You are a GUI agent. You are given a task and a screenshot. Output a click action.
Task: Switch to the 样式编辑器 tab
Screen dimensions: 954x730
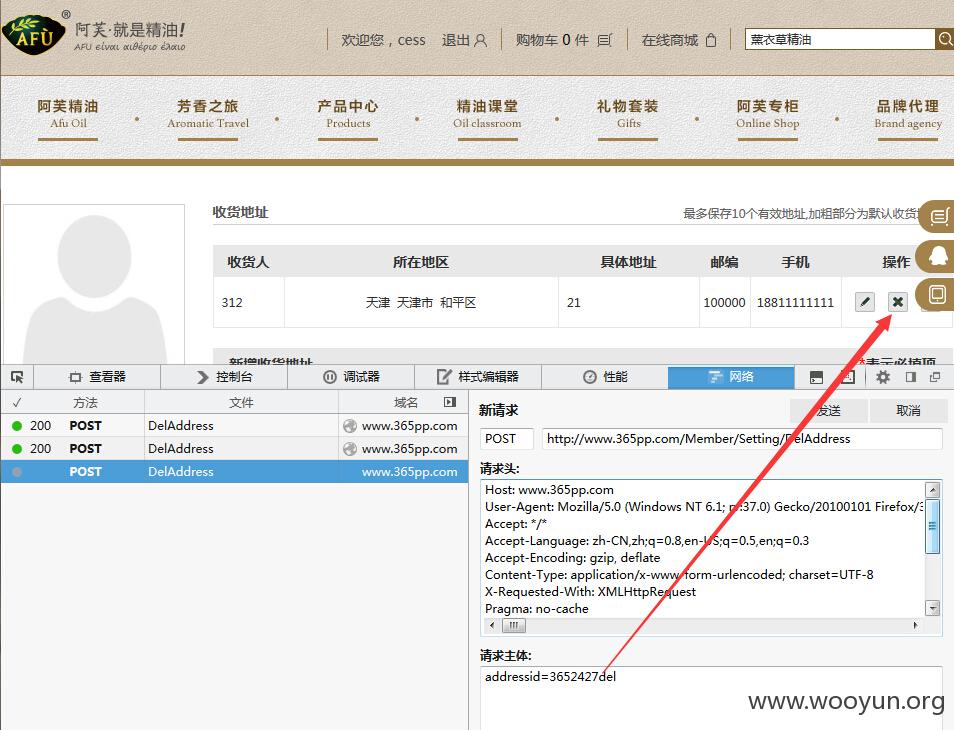click(478, 377)
